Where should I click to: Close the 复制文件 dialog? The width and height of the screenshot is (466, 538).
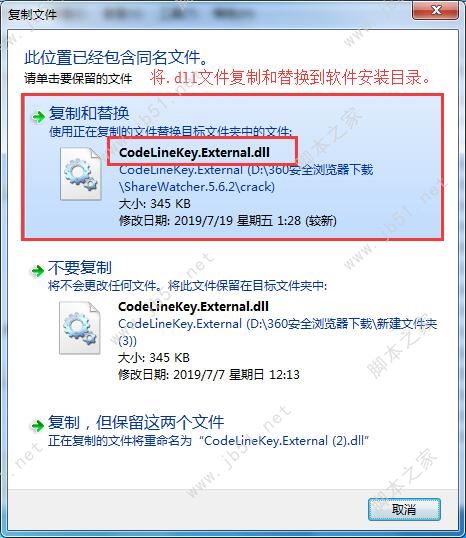pos(436,10)
